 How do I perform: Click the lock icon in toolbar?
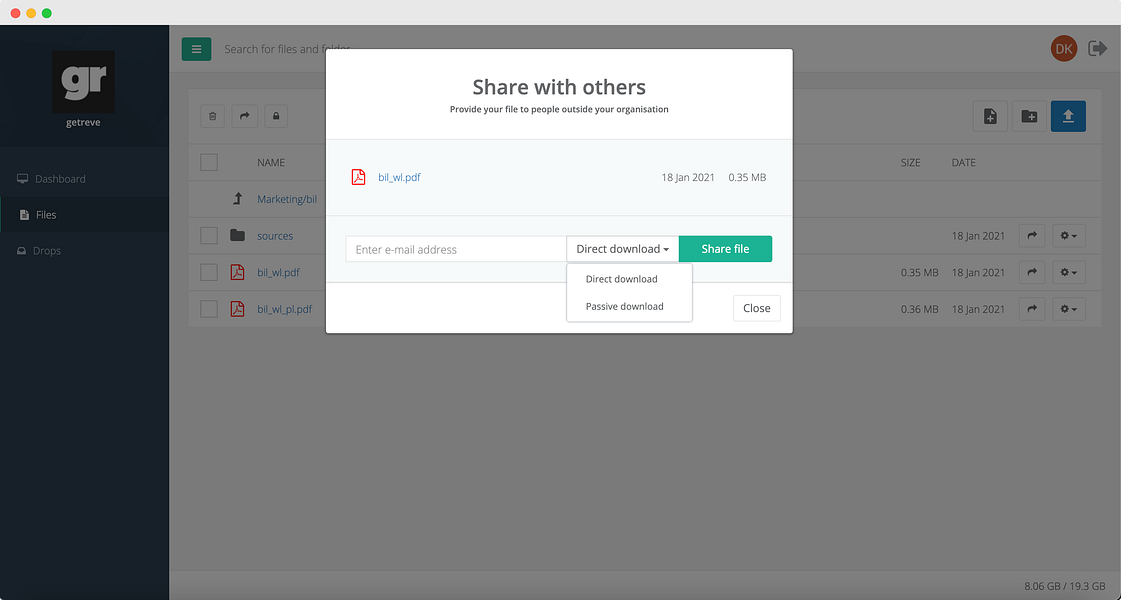[x=276, y=116]
